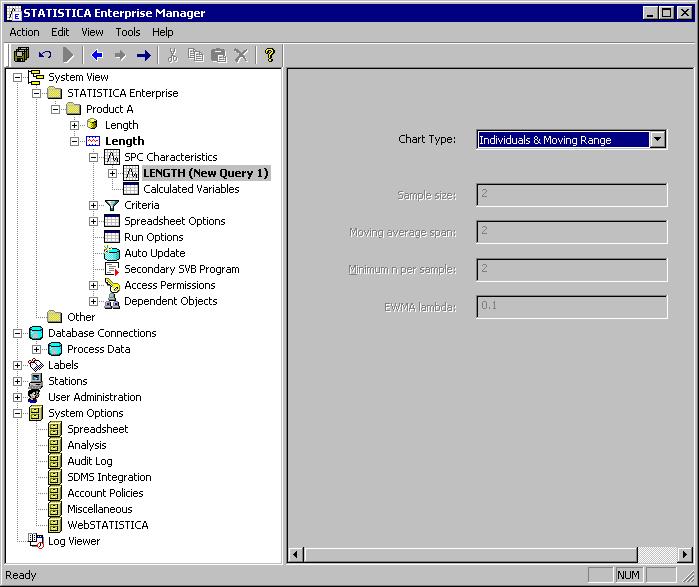This screenshot has height=587, width=699.
Task: Collapse the STATISTICA Enterprise folder node
Action: click(37, 93)
